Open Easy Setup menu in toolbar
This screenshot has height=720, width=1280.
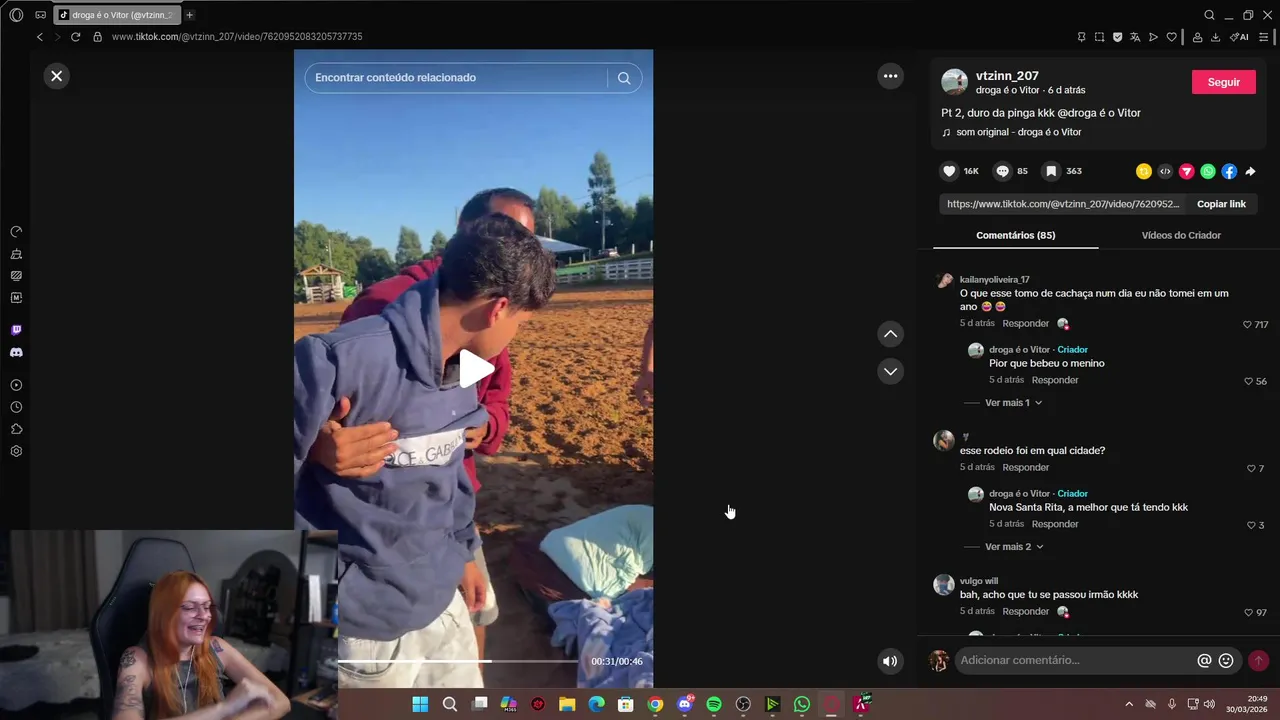coord(1264,37)
